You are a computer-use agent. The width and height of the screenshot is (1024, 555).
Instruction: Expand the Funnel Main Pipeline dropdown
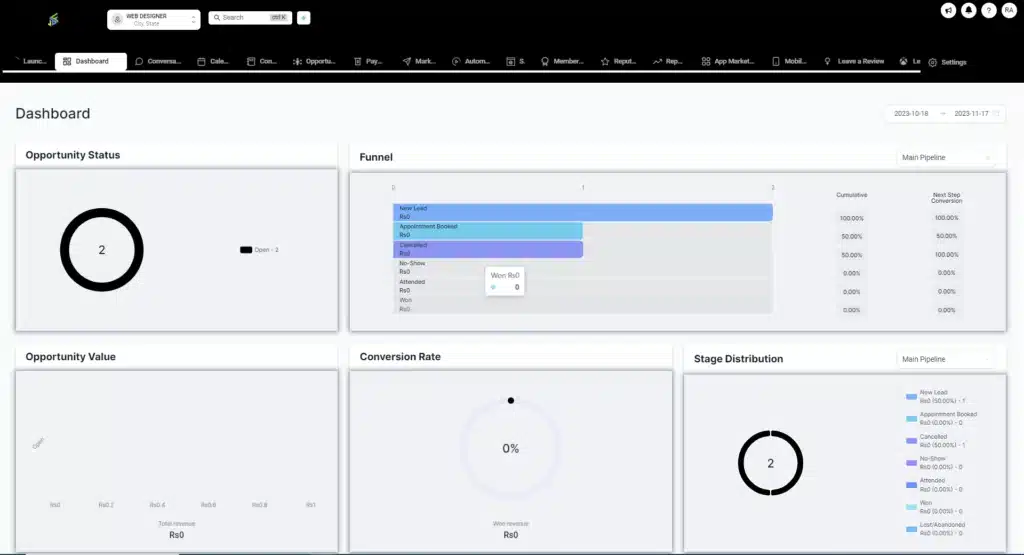click(946, 157)
